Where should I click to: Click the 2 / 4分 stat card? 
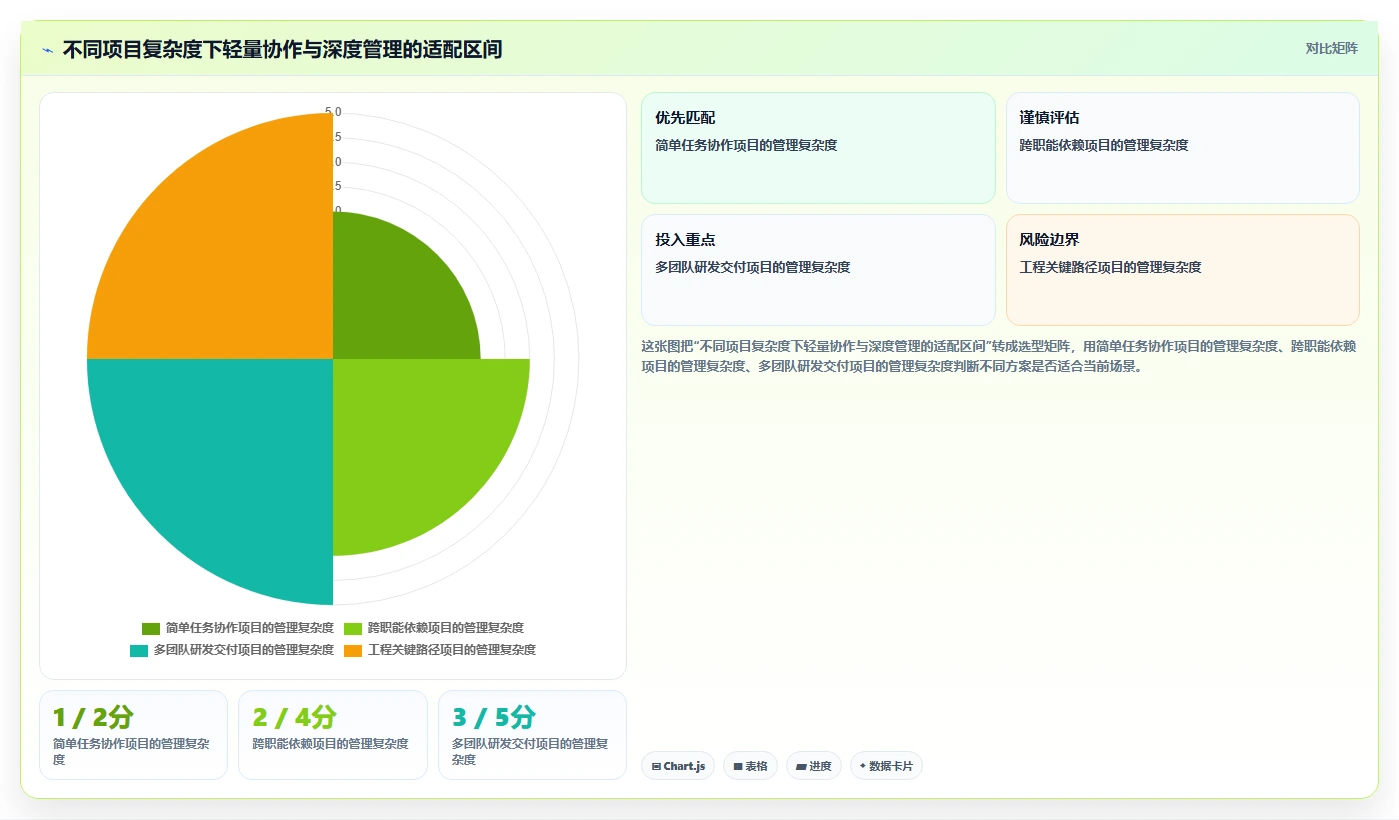[333, 735]
